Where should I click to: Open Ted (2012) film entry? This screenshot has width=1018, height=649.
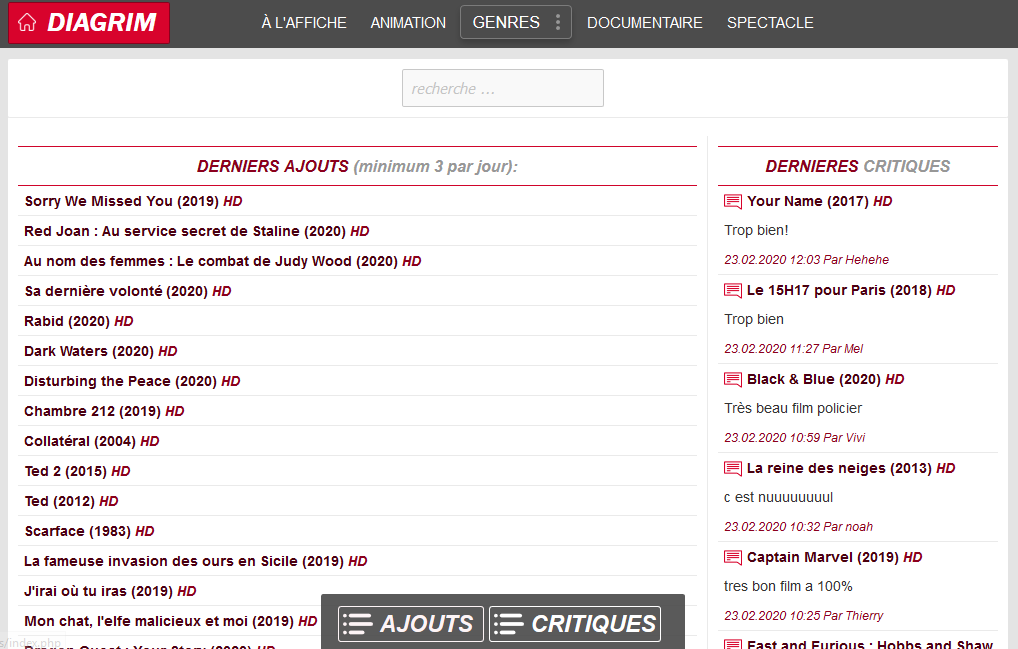click(x=71, y=501)
